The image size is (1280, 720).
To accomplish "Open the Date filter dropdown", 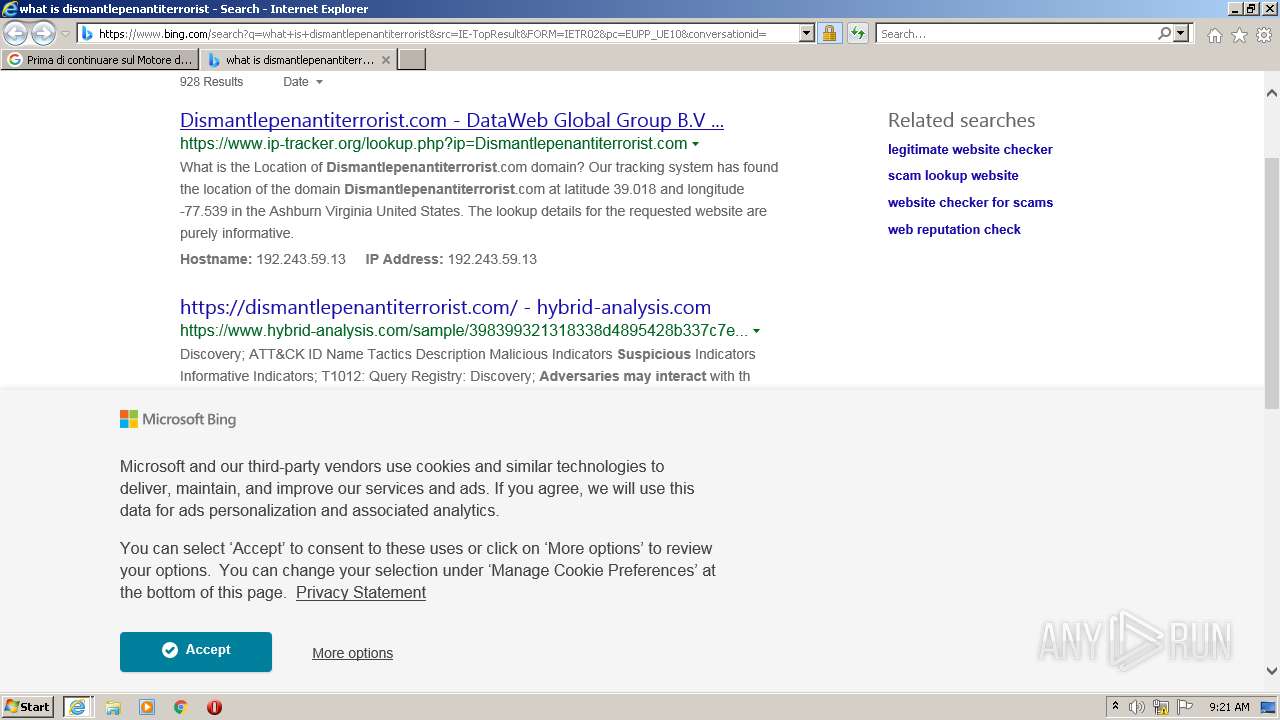I will pos(302,82).
